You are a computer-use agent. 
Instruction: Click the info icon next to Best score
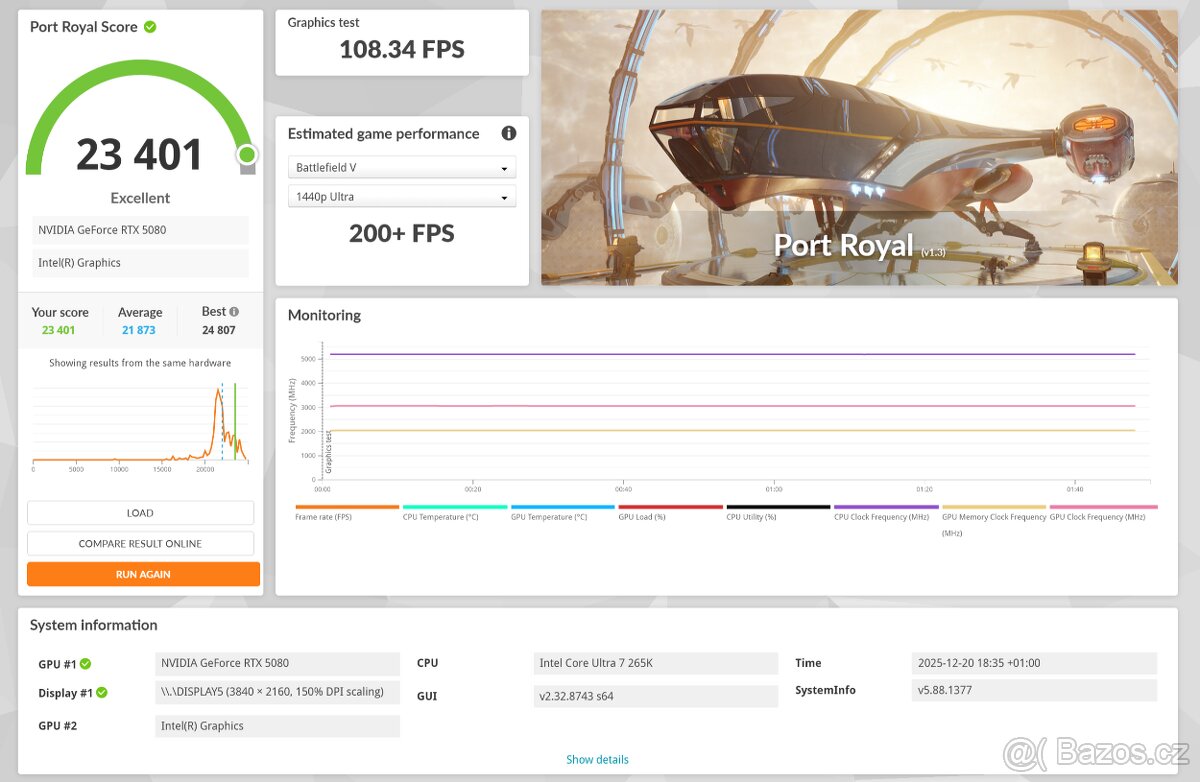click(234, 311)
